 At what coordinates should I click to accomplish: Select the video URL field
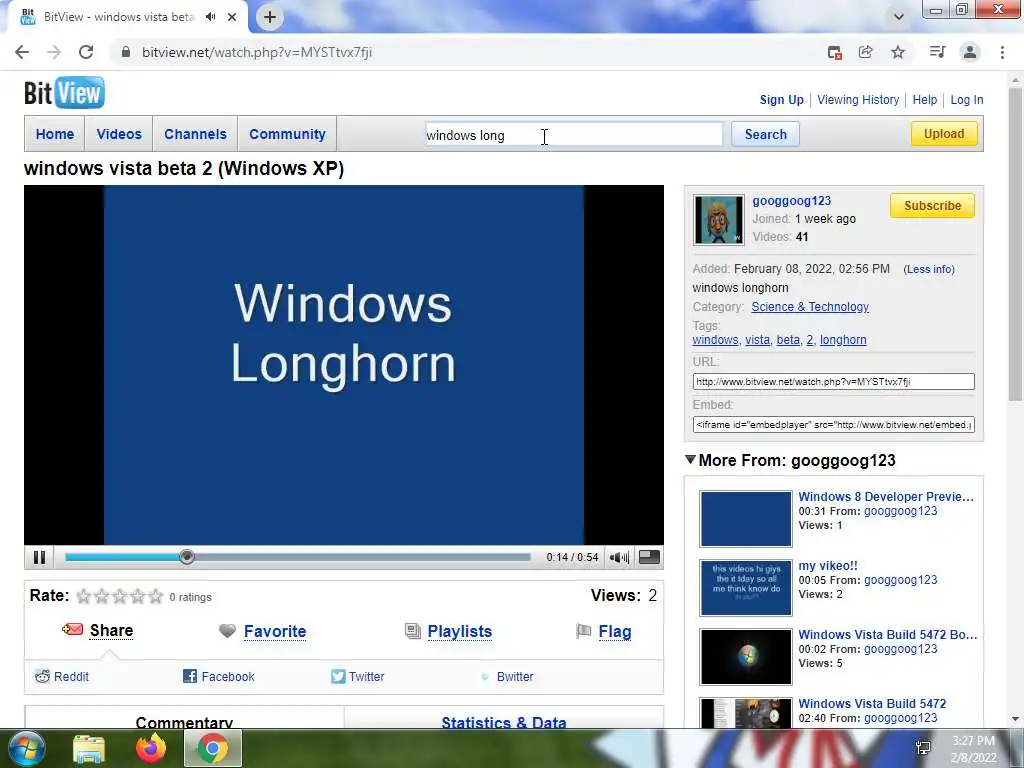833,381
